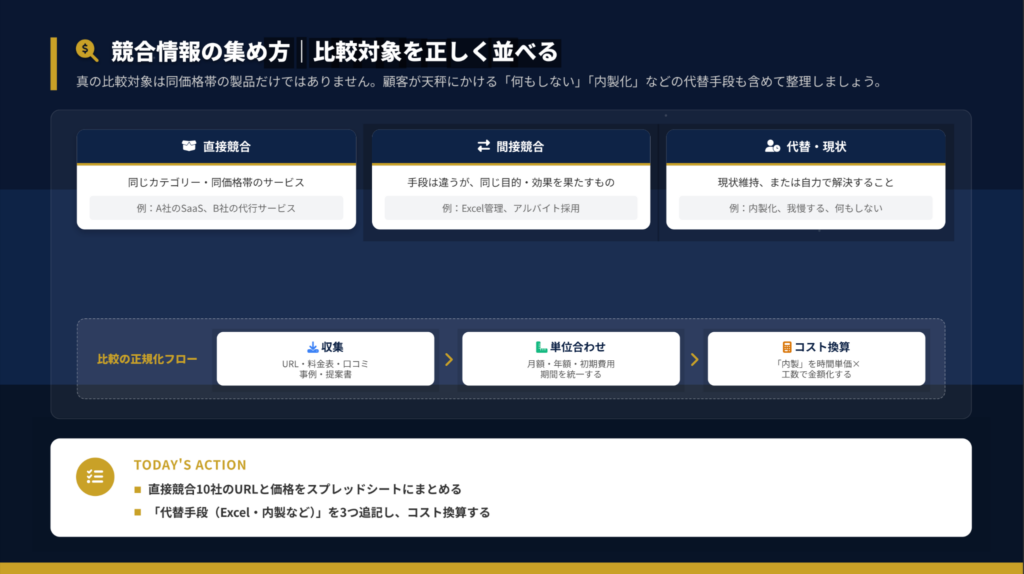Click the download icon next to 収集
Screen dimensions: 1024x574
click(x=312, y=347)
